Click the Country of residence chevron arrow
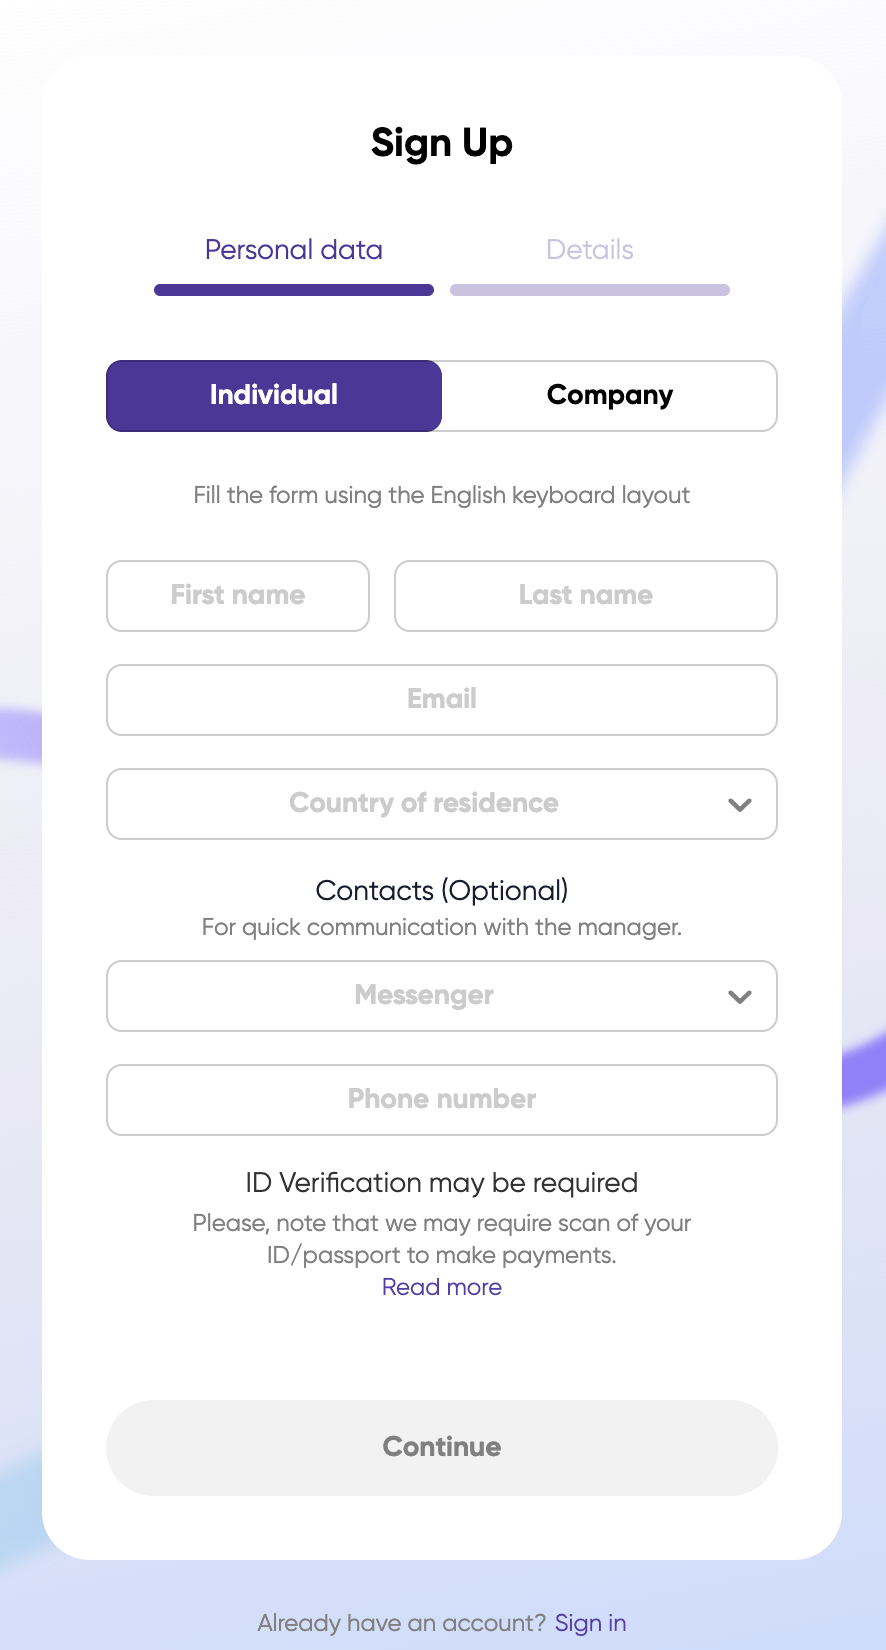The image size is (886, 1650). 740,804
